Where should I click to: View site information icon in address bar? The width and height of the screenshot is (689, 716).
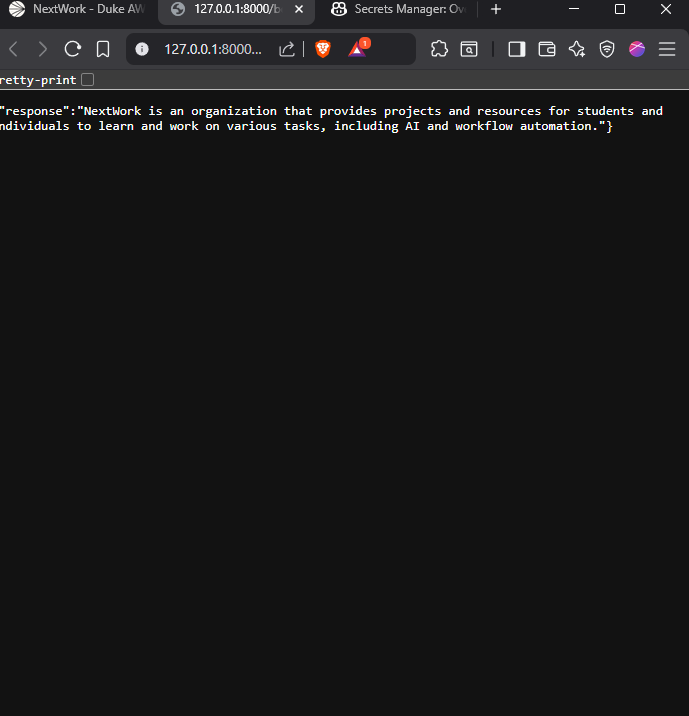[142, 49]
